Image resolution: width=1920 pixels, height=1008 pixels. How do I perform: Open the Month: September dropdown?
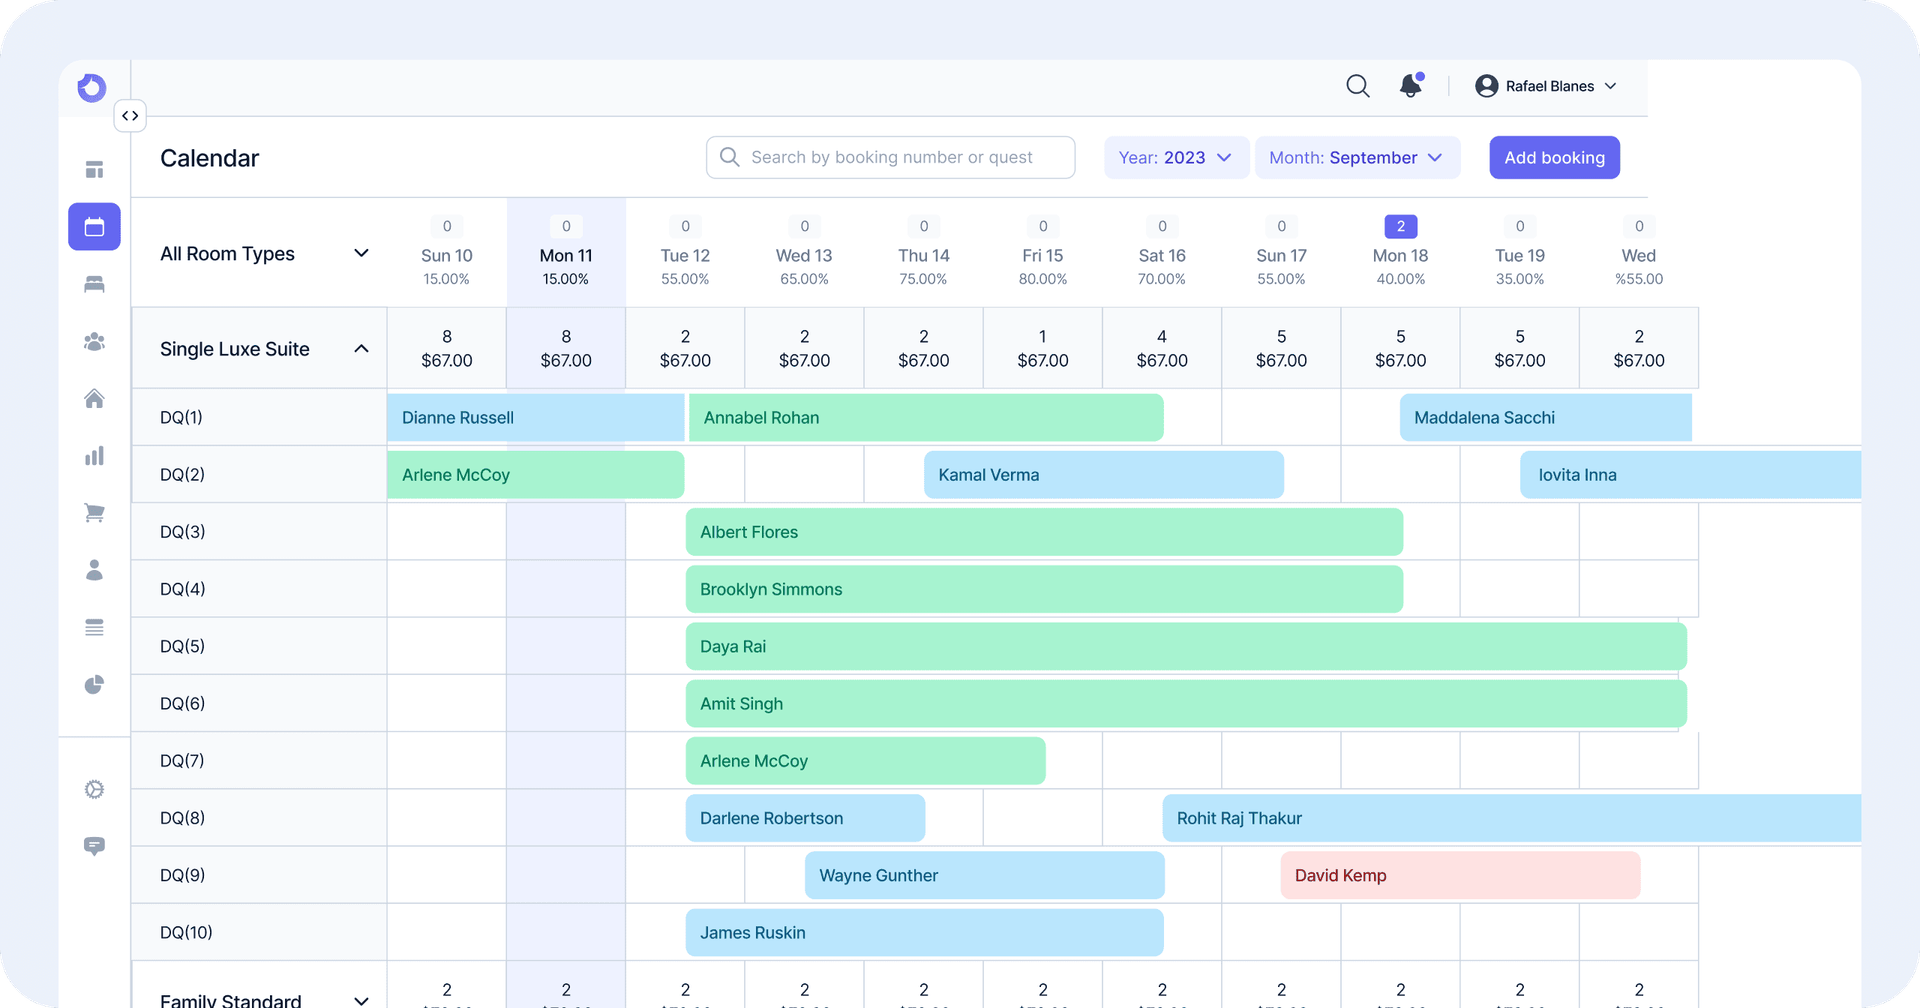pos(1357,158)
